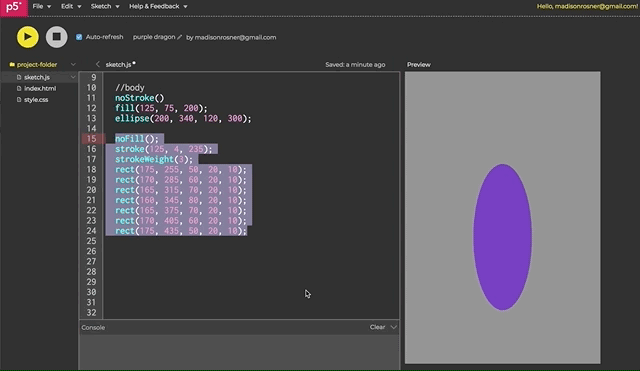Edit sketch name using pencil icon

tap(180, 37)
